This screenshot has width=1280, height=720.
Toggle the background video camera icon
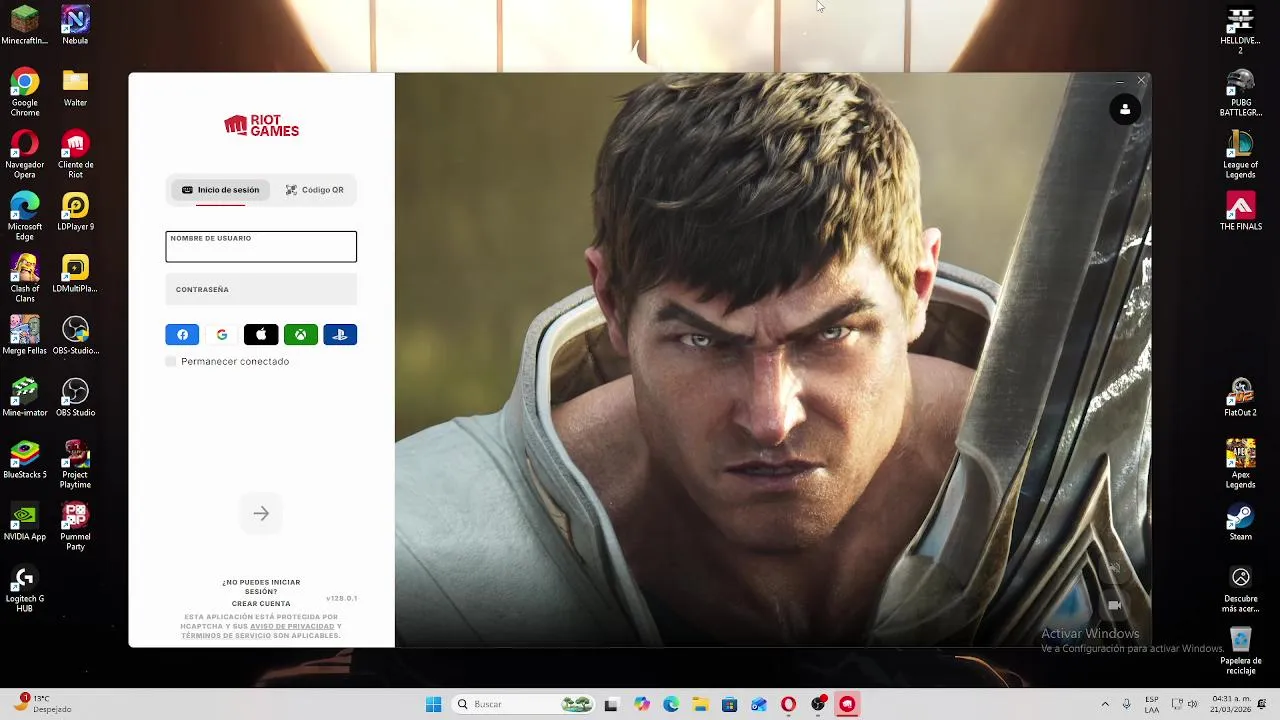(1114, 605)
